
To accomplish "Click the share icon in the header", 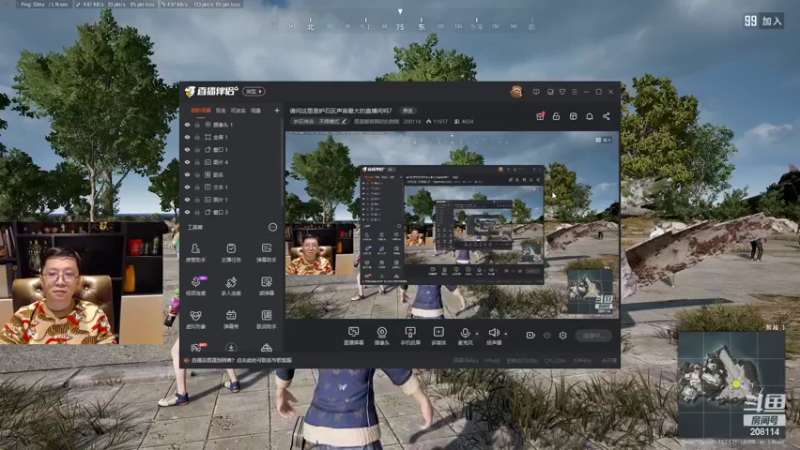I will pyautogui.click(x=606, y=116).
